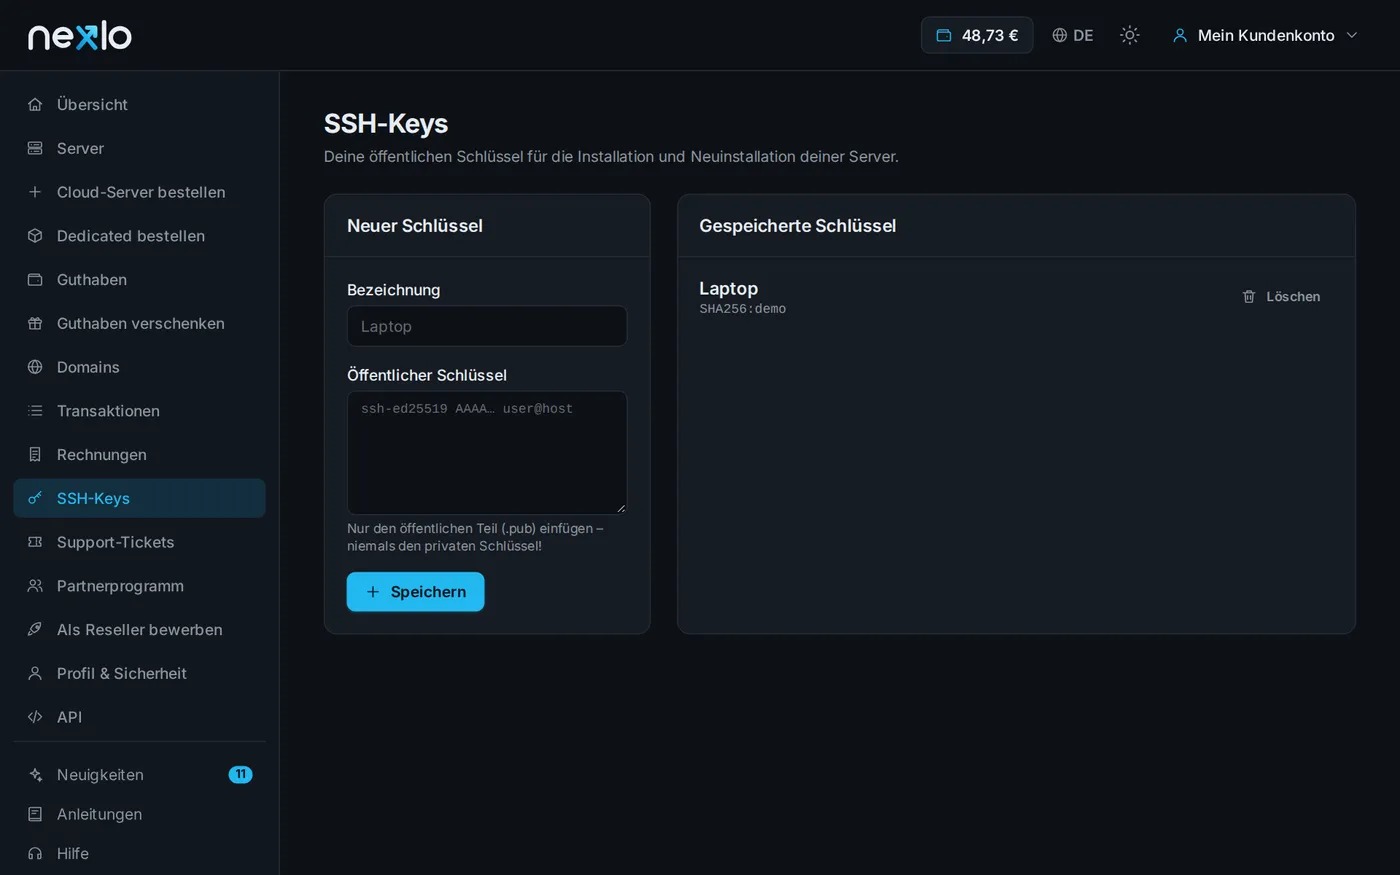This screenshot has height=875, width=1400.
Task: Click into the Öffentlicher Schlüssel textarea
Action: [487, 453]
